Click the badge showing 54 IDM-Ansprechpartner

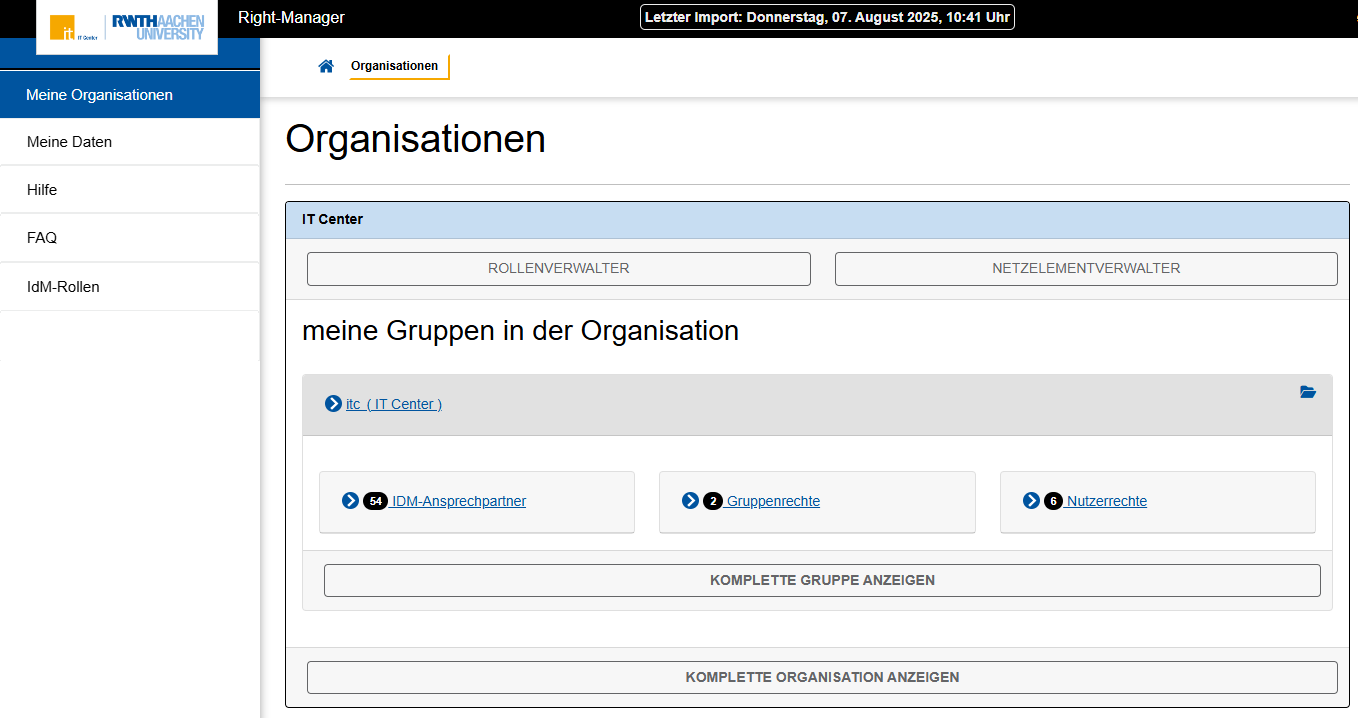point(375,501)
